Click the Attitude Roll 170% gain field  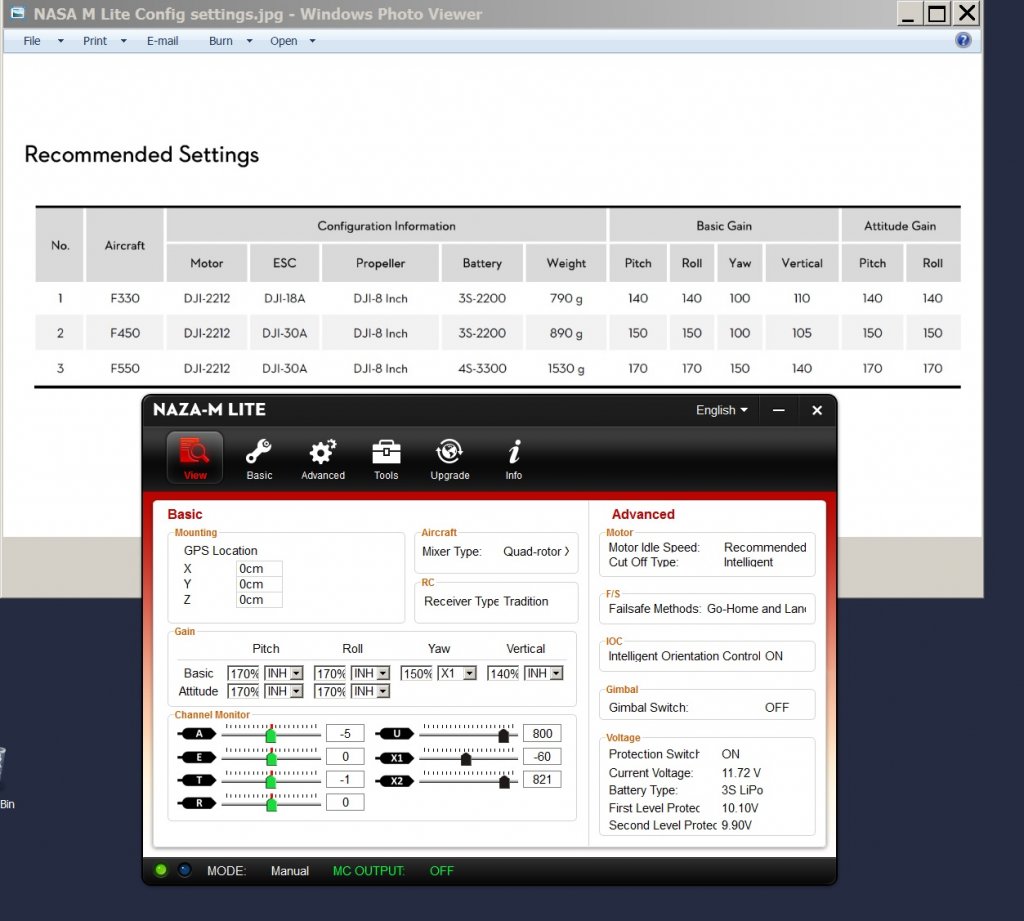coord(330,691)
